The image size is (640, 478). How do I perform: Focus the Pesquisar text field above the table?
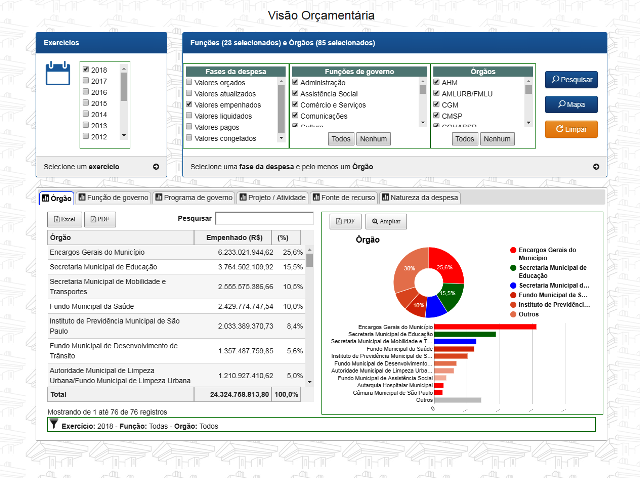tap(264, 218)
